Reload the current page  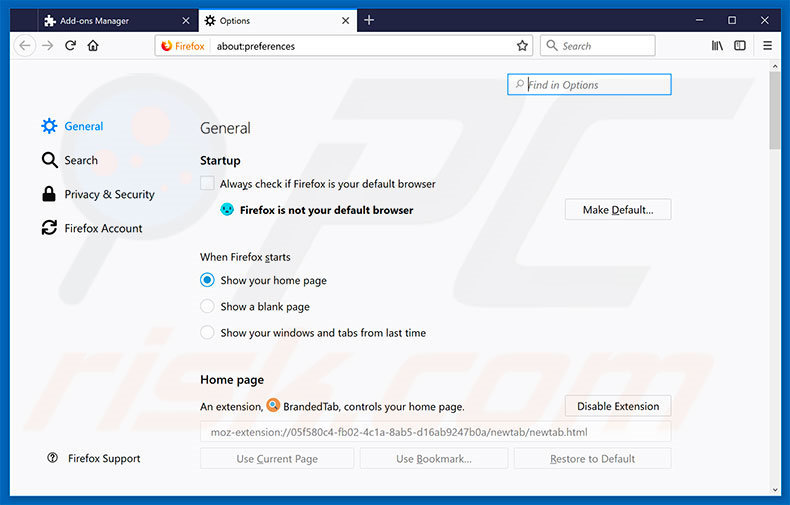click(x=71, y=46)
